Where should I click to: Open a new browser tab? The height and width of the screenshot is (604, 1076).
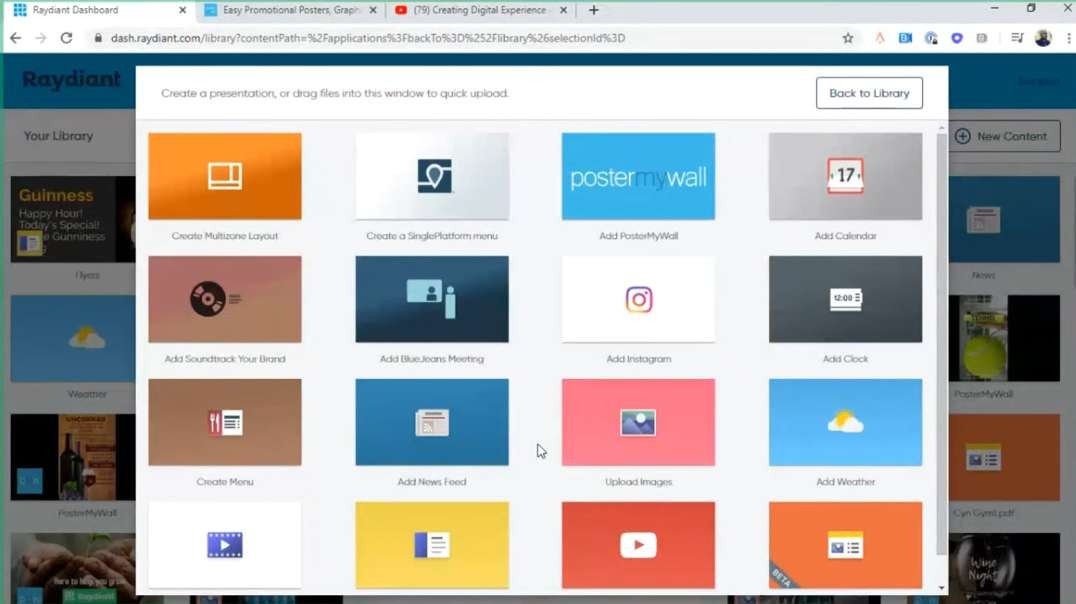pyautogui.click(x=593, y=10)
